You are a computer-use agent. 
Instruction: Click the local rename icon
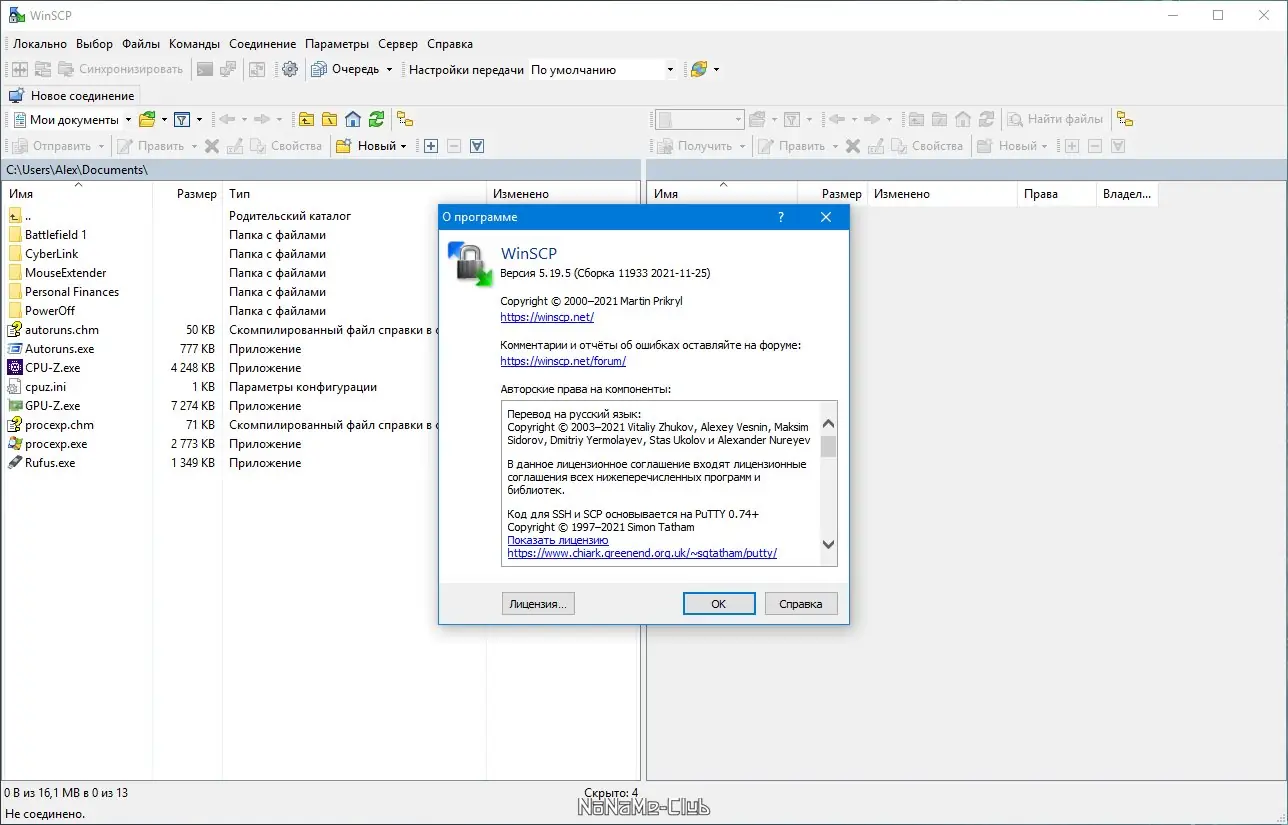coord(235,145)
